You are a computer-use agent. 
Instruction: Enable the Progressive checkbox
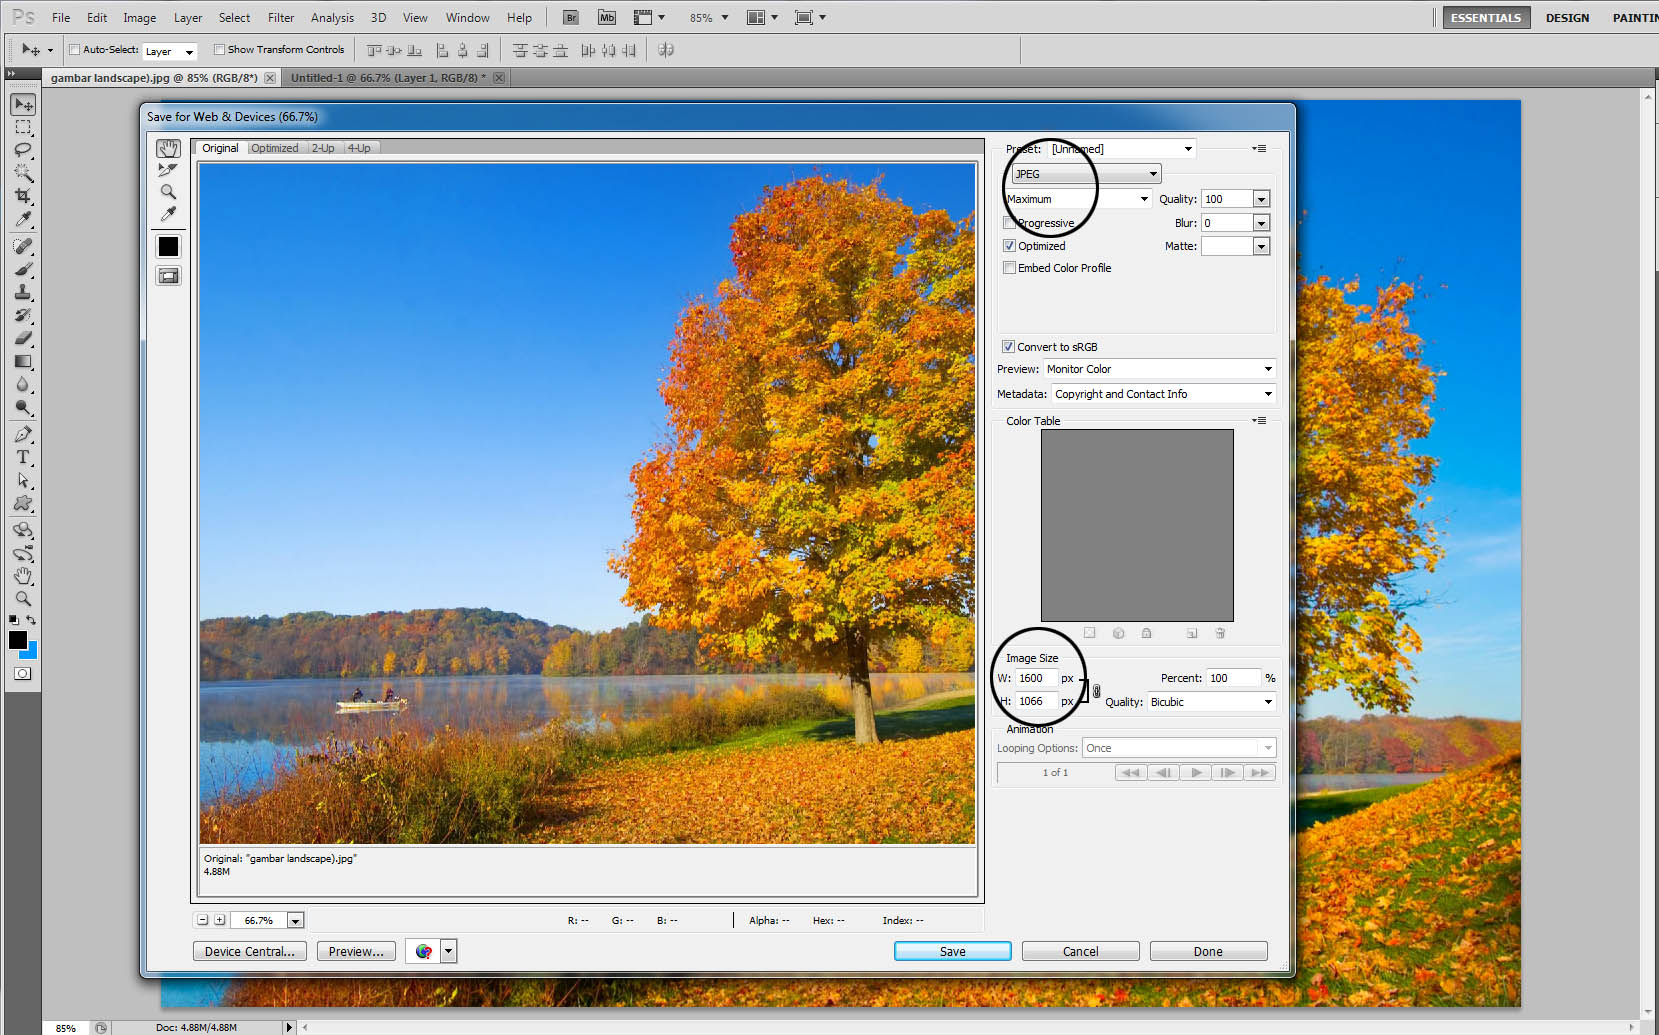(x=1010, y=222)
